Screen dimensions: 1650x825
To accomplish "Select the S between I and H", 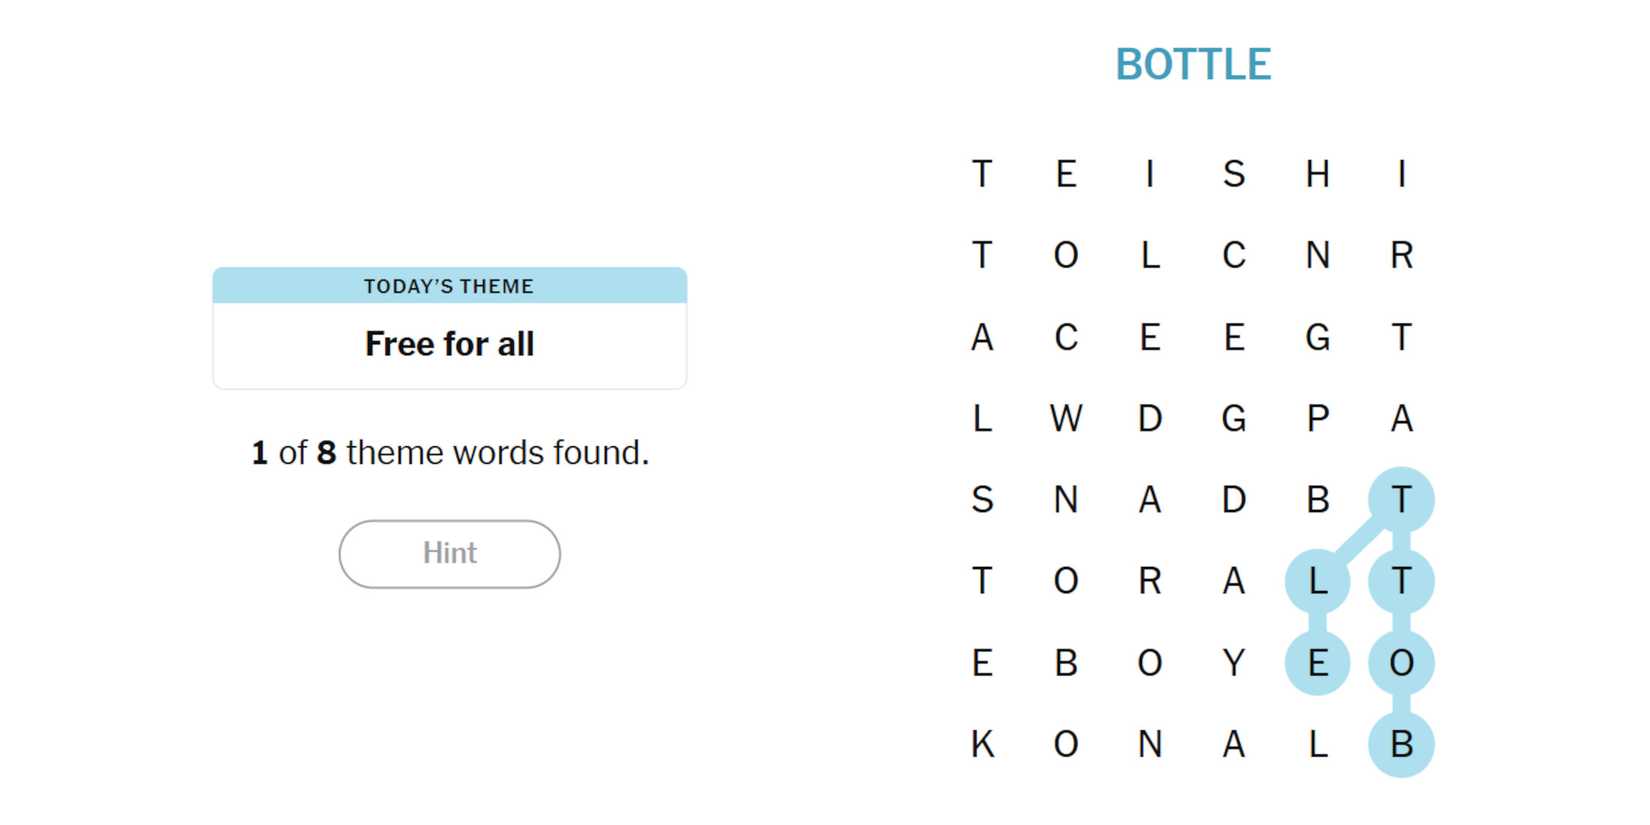I will [1234, 174].
